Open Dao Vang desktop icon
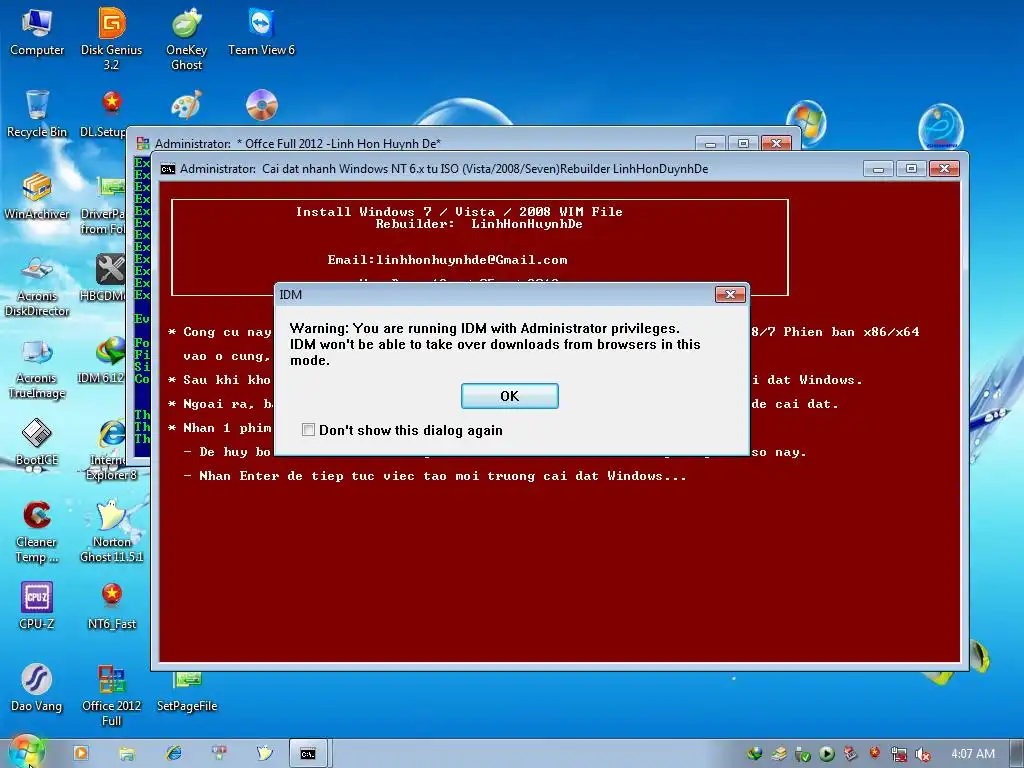The image size is (1024, 768). [x=37, y=688]
